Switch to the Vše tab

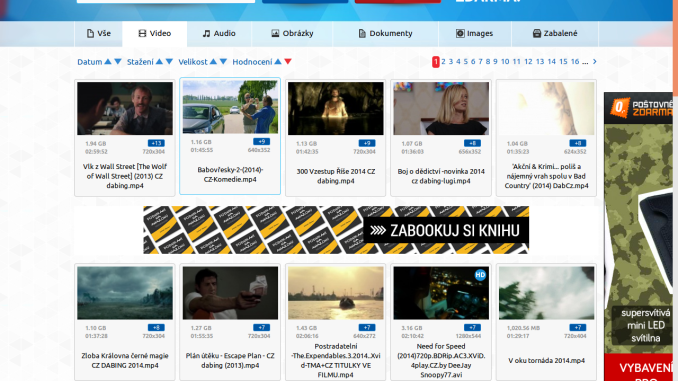[99, 33]
